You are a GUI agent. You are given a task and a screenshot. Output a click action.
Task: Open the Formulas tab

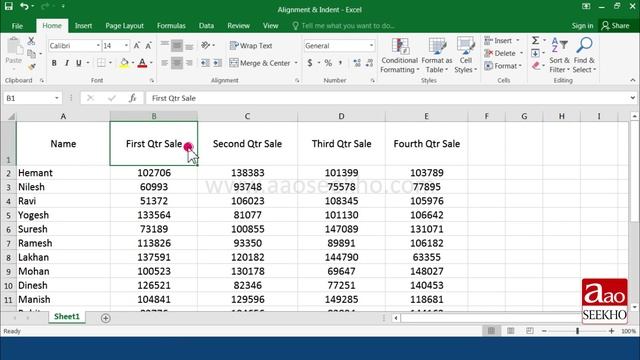point(171,26)
